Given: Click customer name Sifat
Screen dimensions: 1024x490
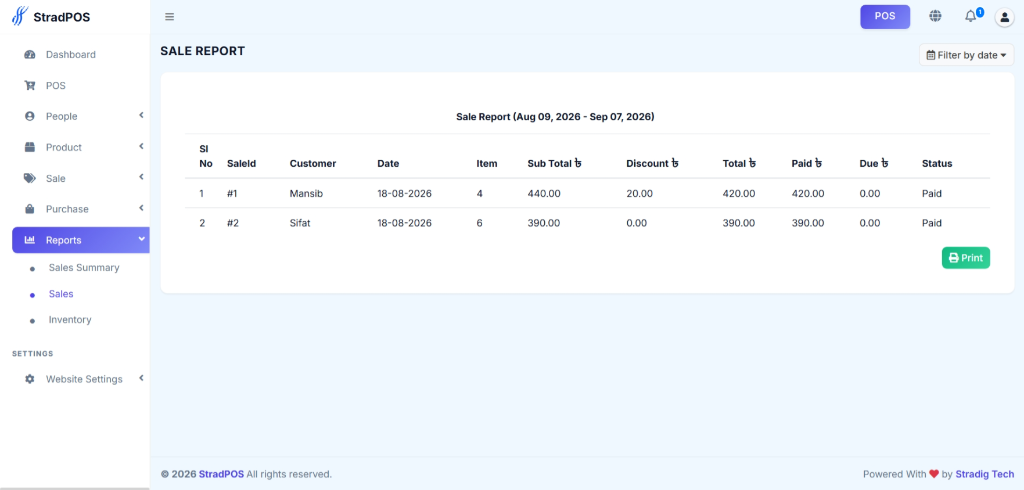Looking at the screenshot, I should click(300, 223).
